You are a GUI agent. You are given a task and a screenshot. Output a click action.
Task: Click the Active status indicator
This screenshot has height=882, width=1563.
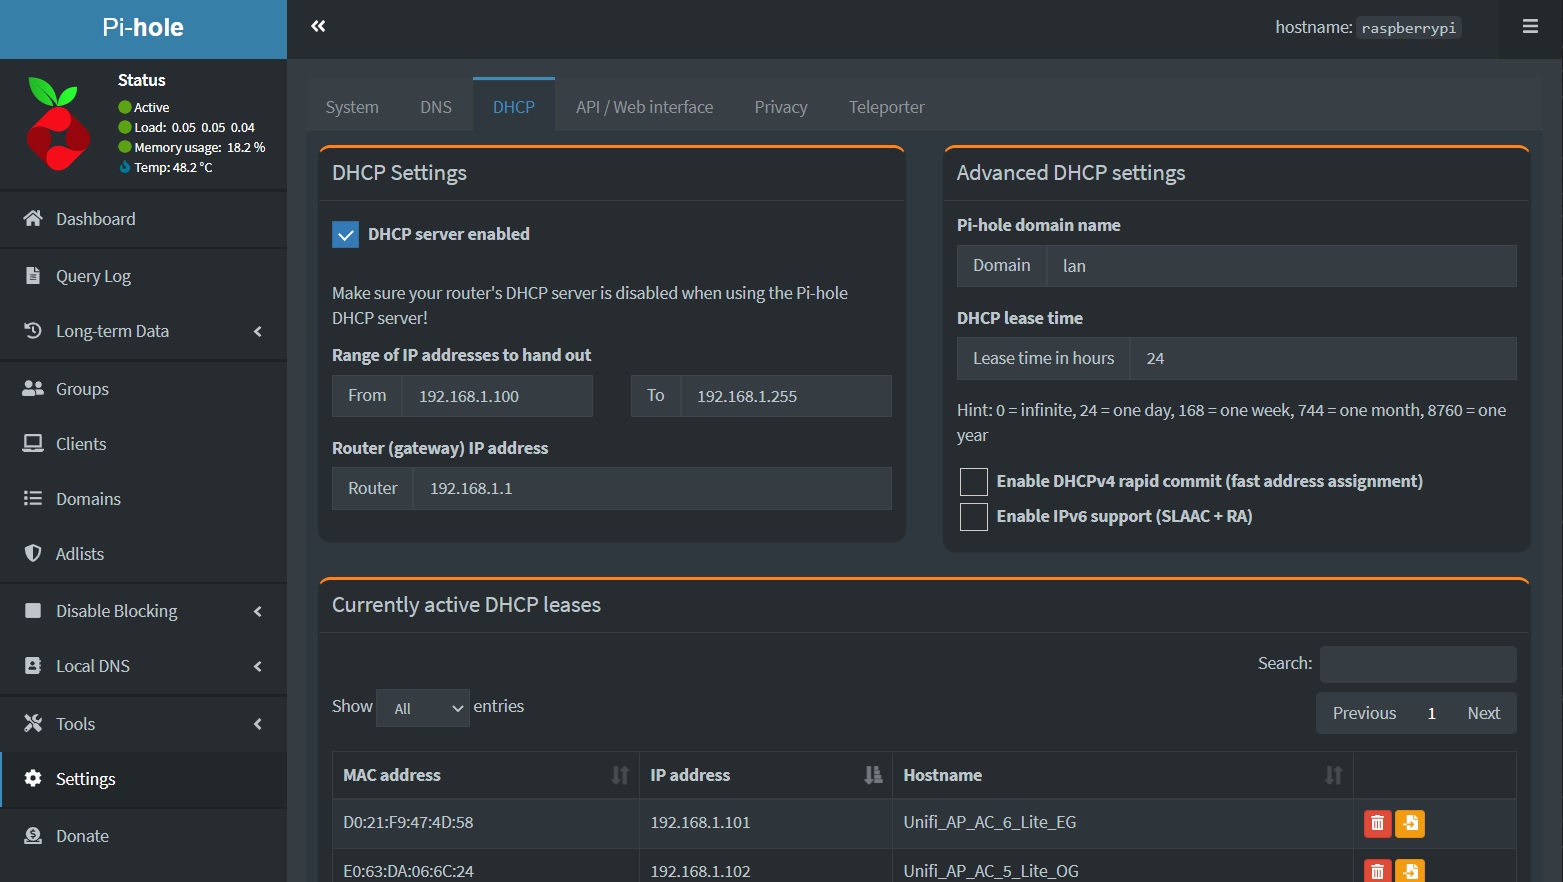pos(144,107)
